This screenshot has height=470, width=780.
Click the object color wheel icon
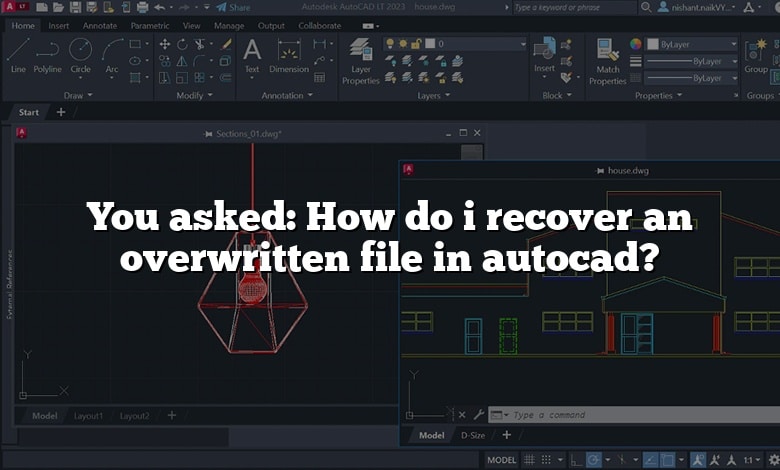[x=635, y=44]
